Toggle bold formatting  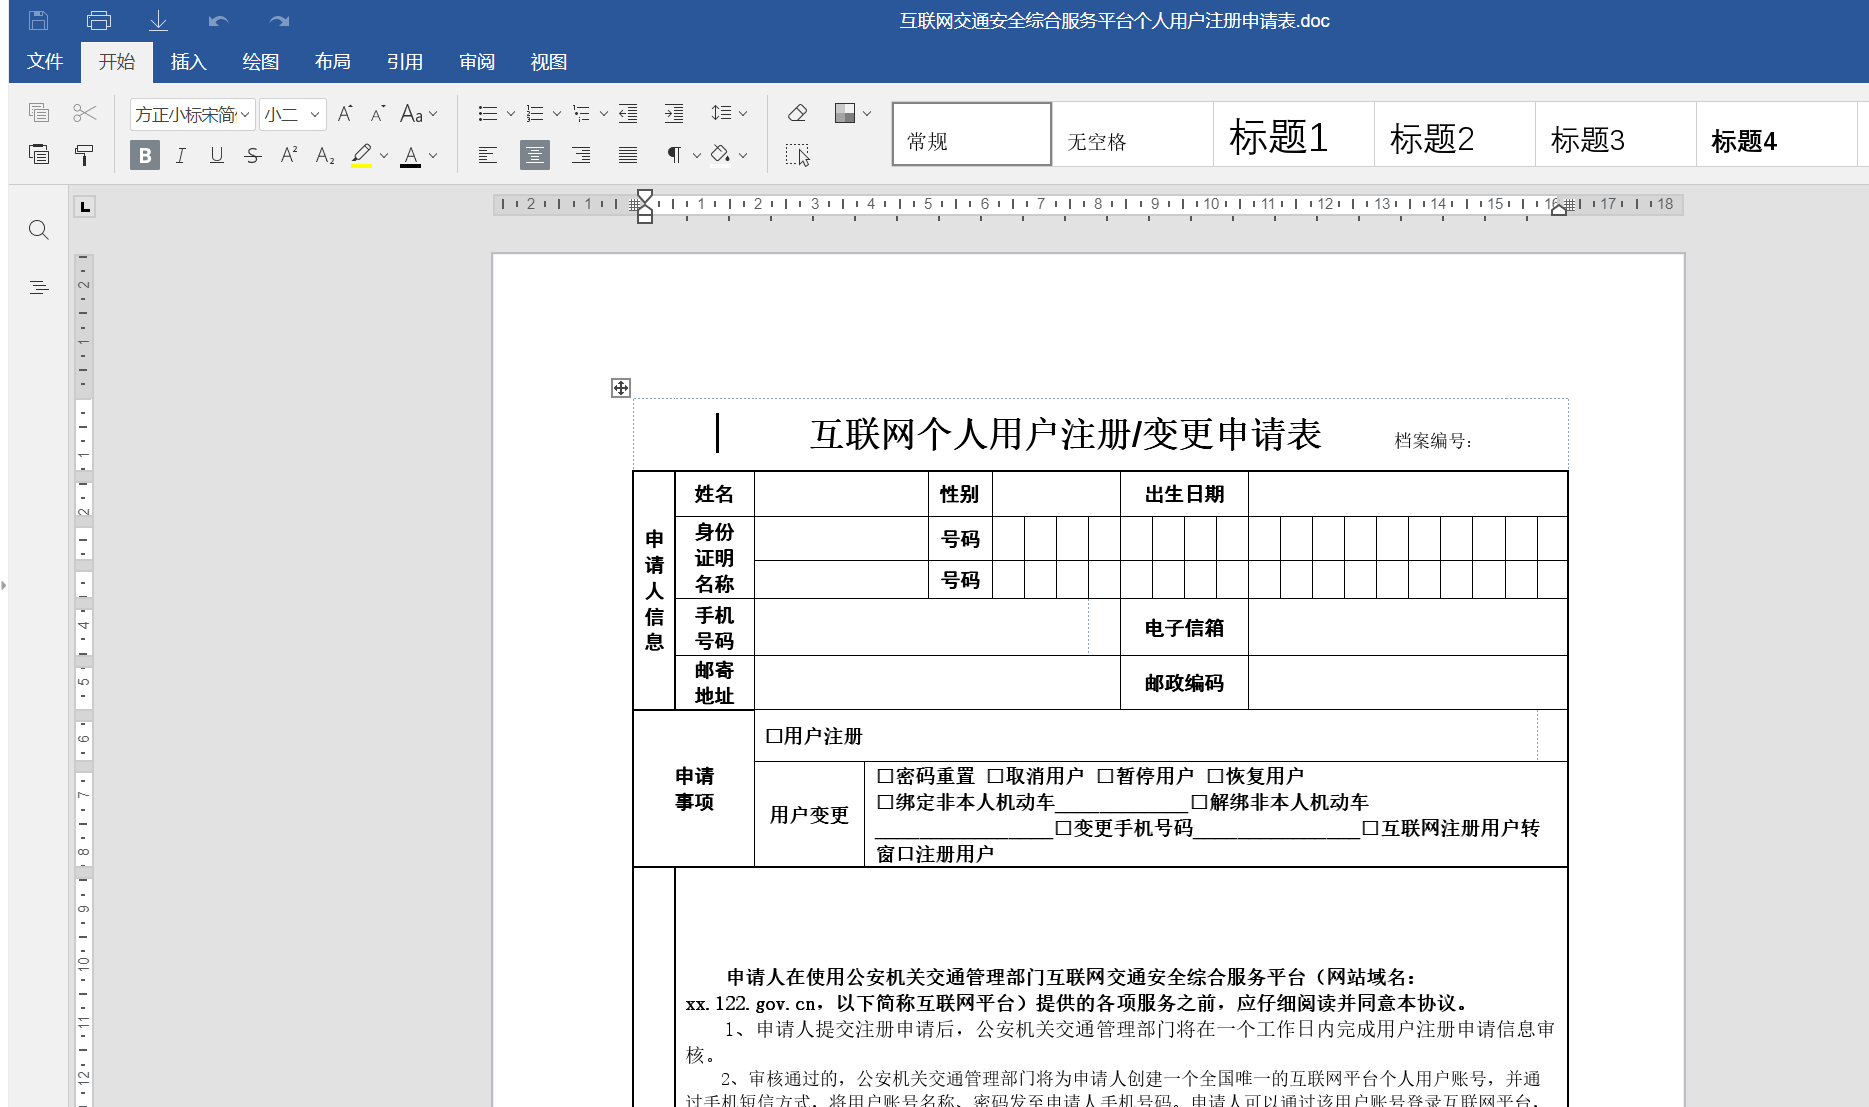[x=145, y=155]
